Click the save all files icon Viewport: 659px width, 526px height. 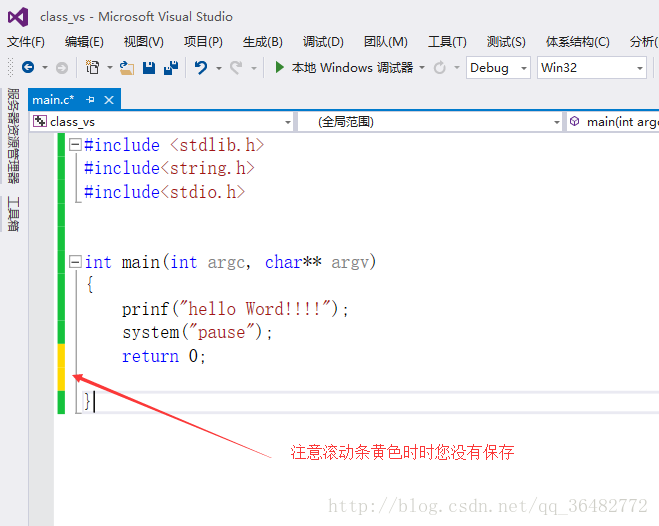tap(171, 68)
